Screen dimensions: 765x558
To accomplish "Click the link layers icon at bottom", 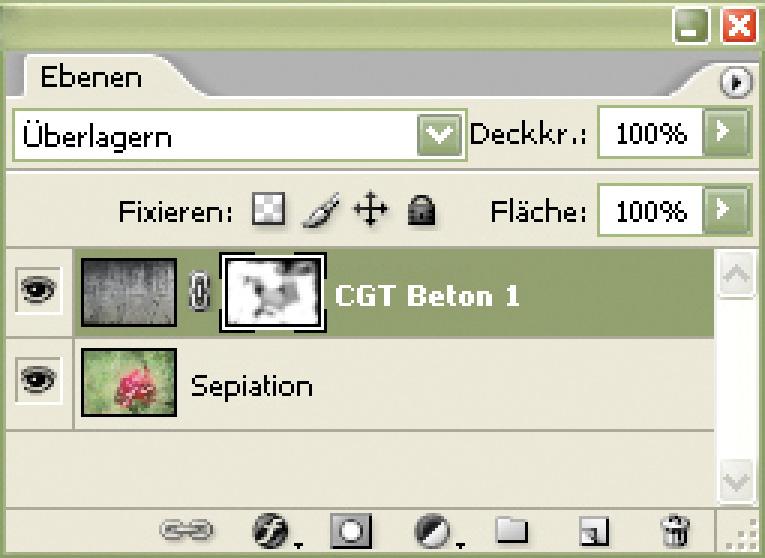I will coord(186,530).
